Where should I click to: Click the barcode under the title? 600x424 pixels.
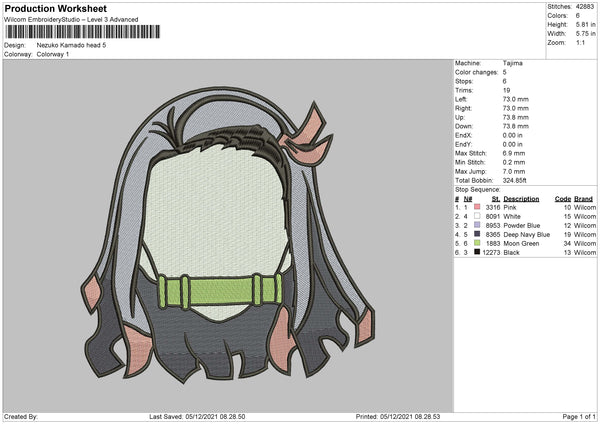[83, 32]
